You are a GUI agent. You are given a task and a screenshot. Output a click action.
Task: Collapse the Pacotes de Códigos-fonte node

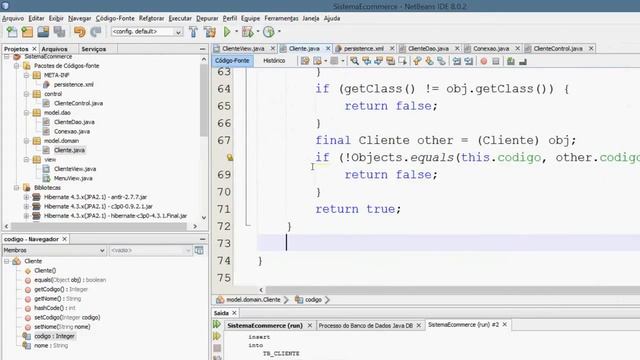pos(17,66)
